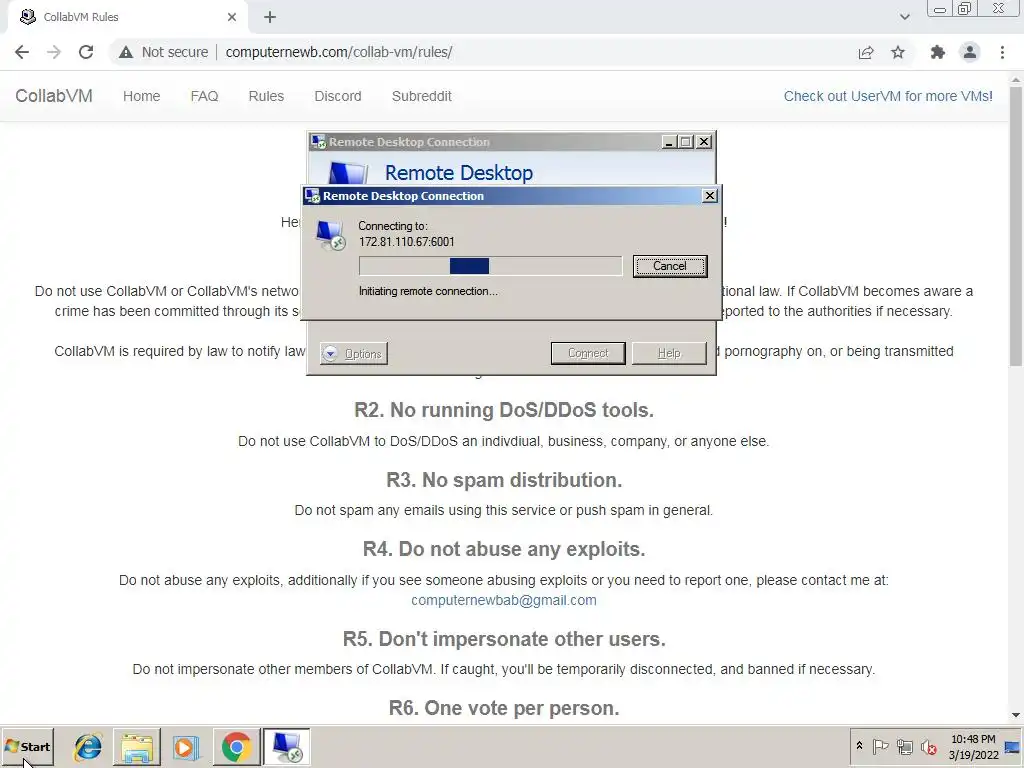Launch Internet Explorer from taskbar
1024x768 pixels.
click(x=88, y=746)
